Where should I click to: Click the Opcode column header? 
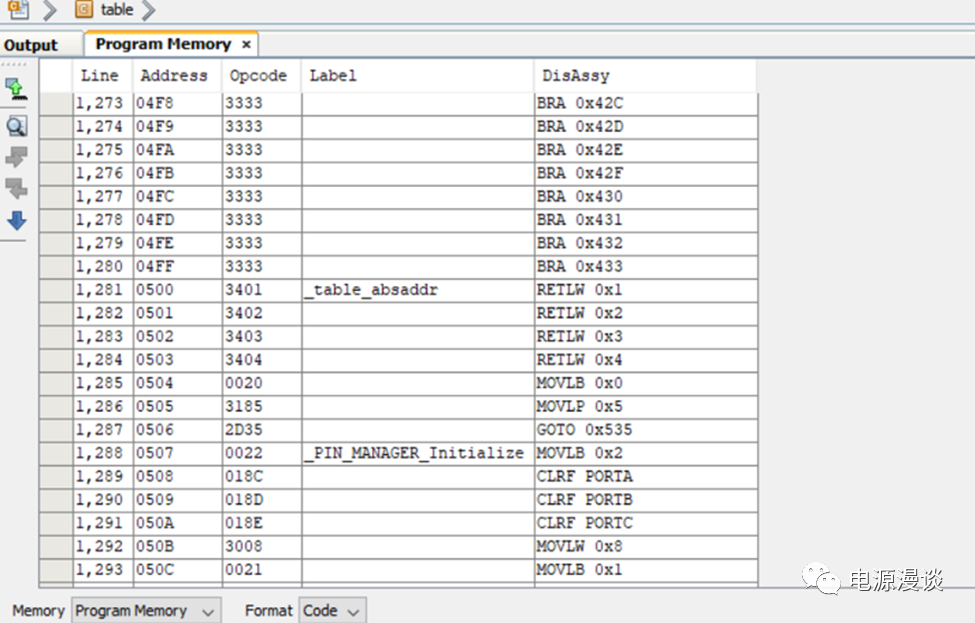pos(258,76)
